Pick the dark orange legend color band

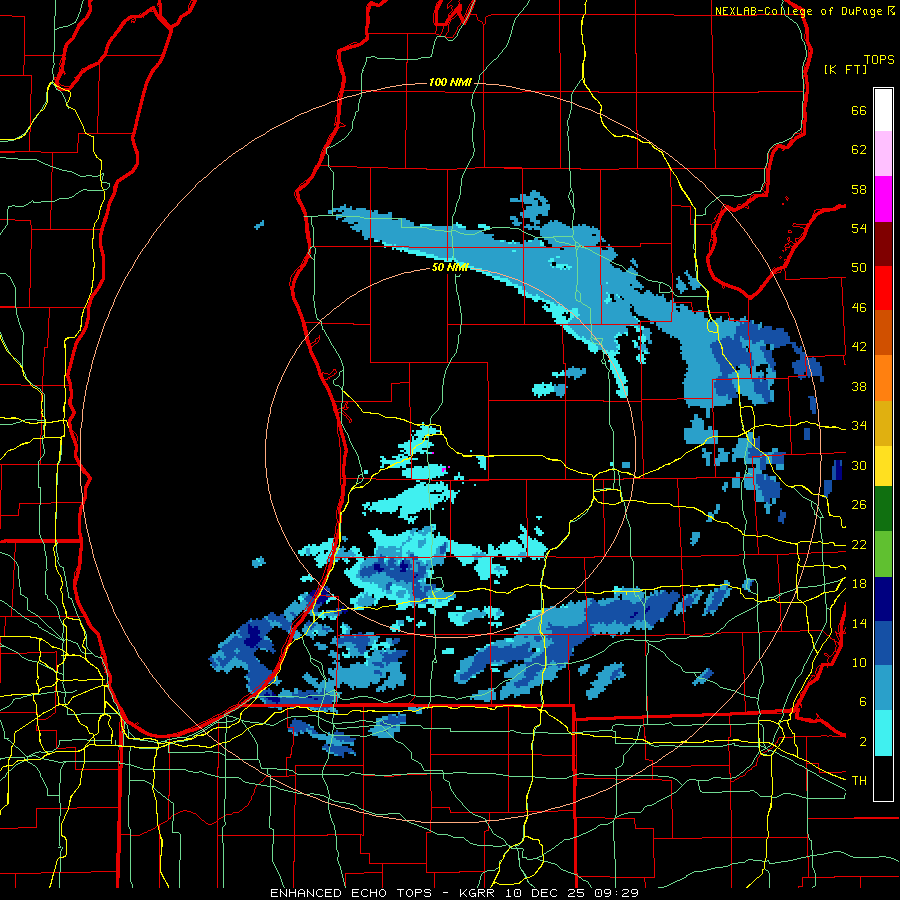click(883, 333)
